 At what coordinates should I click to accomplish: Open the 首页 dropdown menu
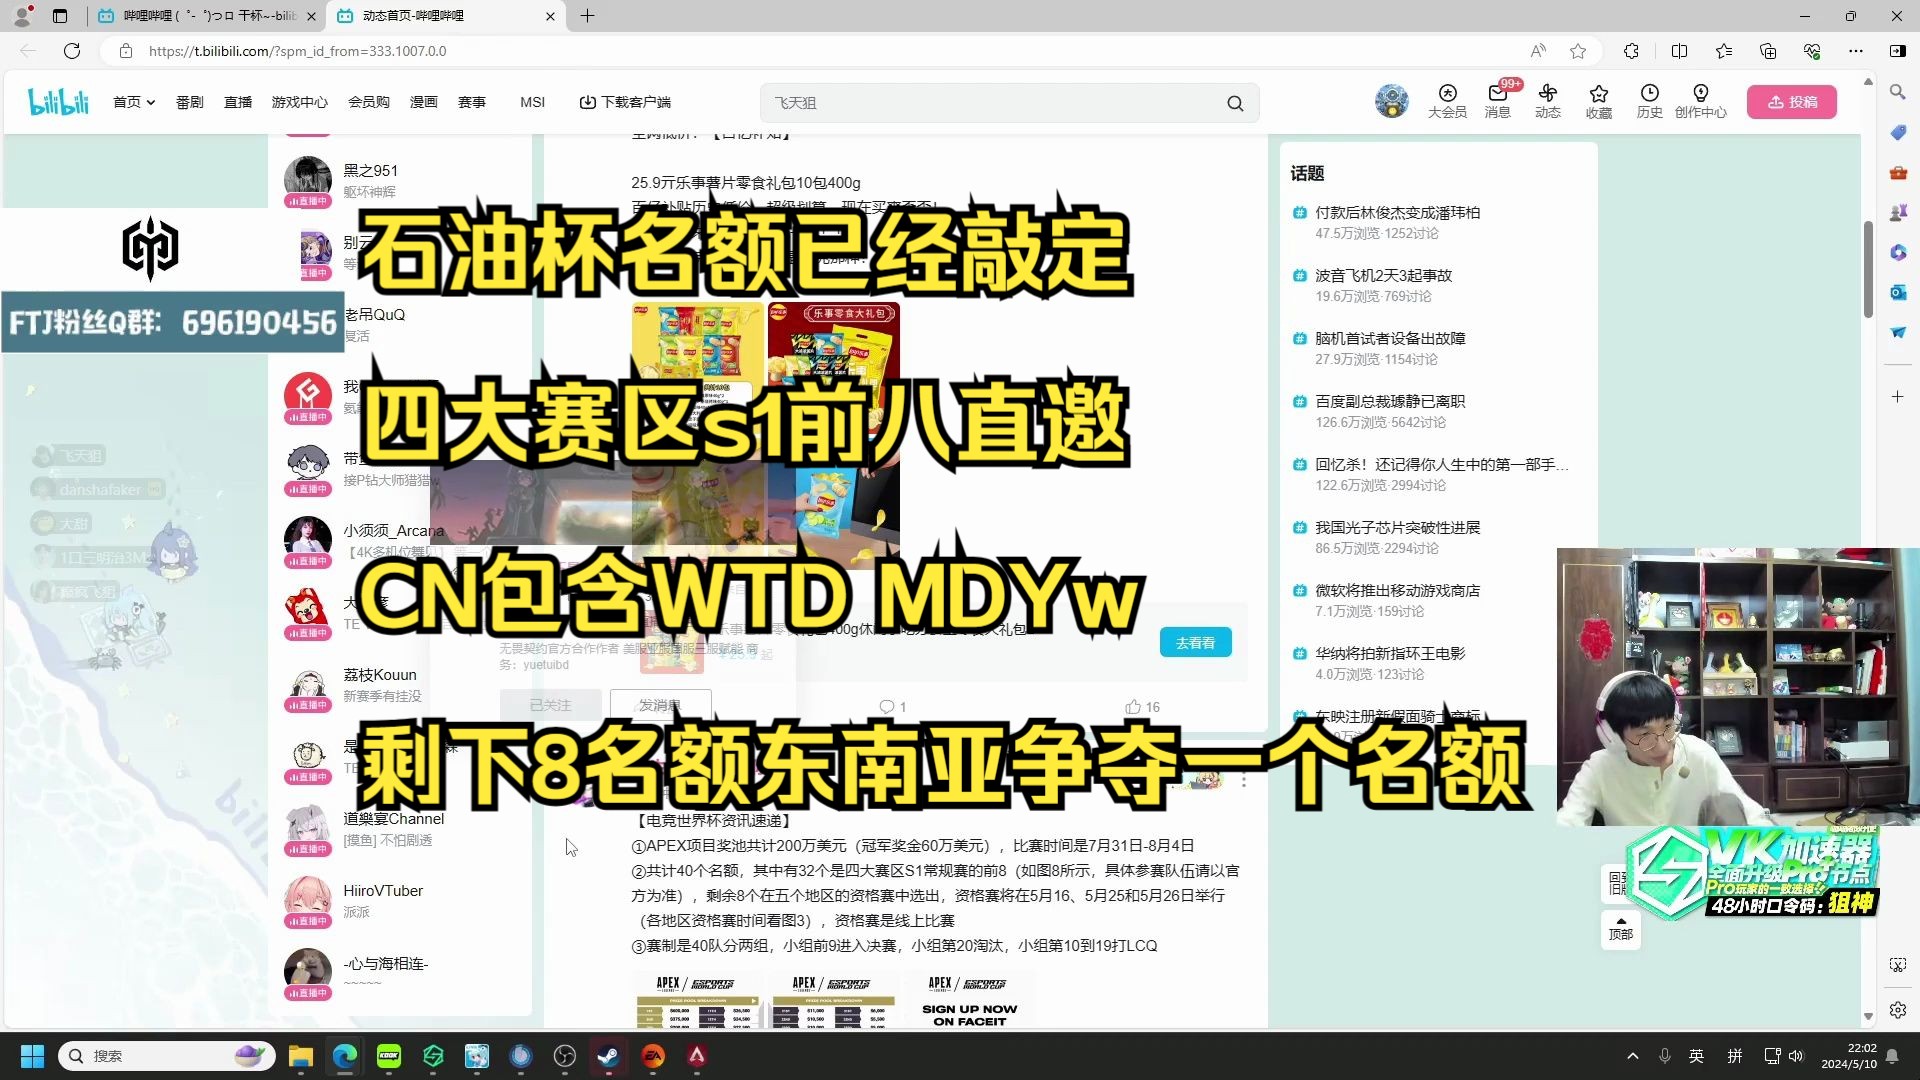coord(134,102)
